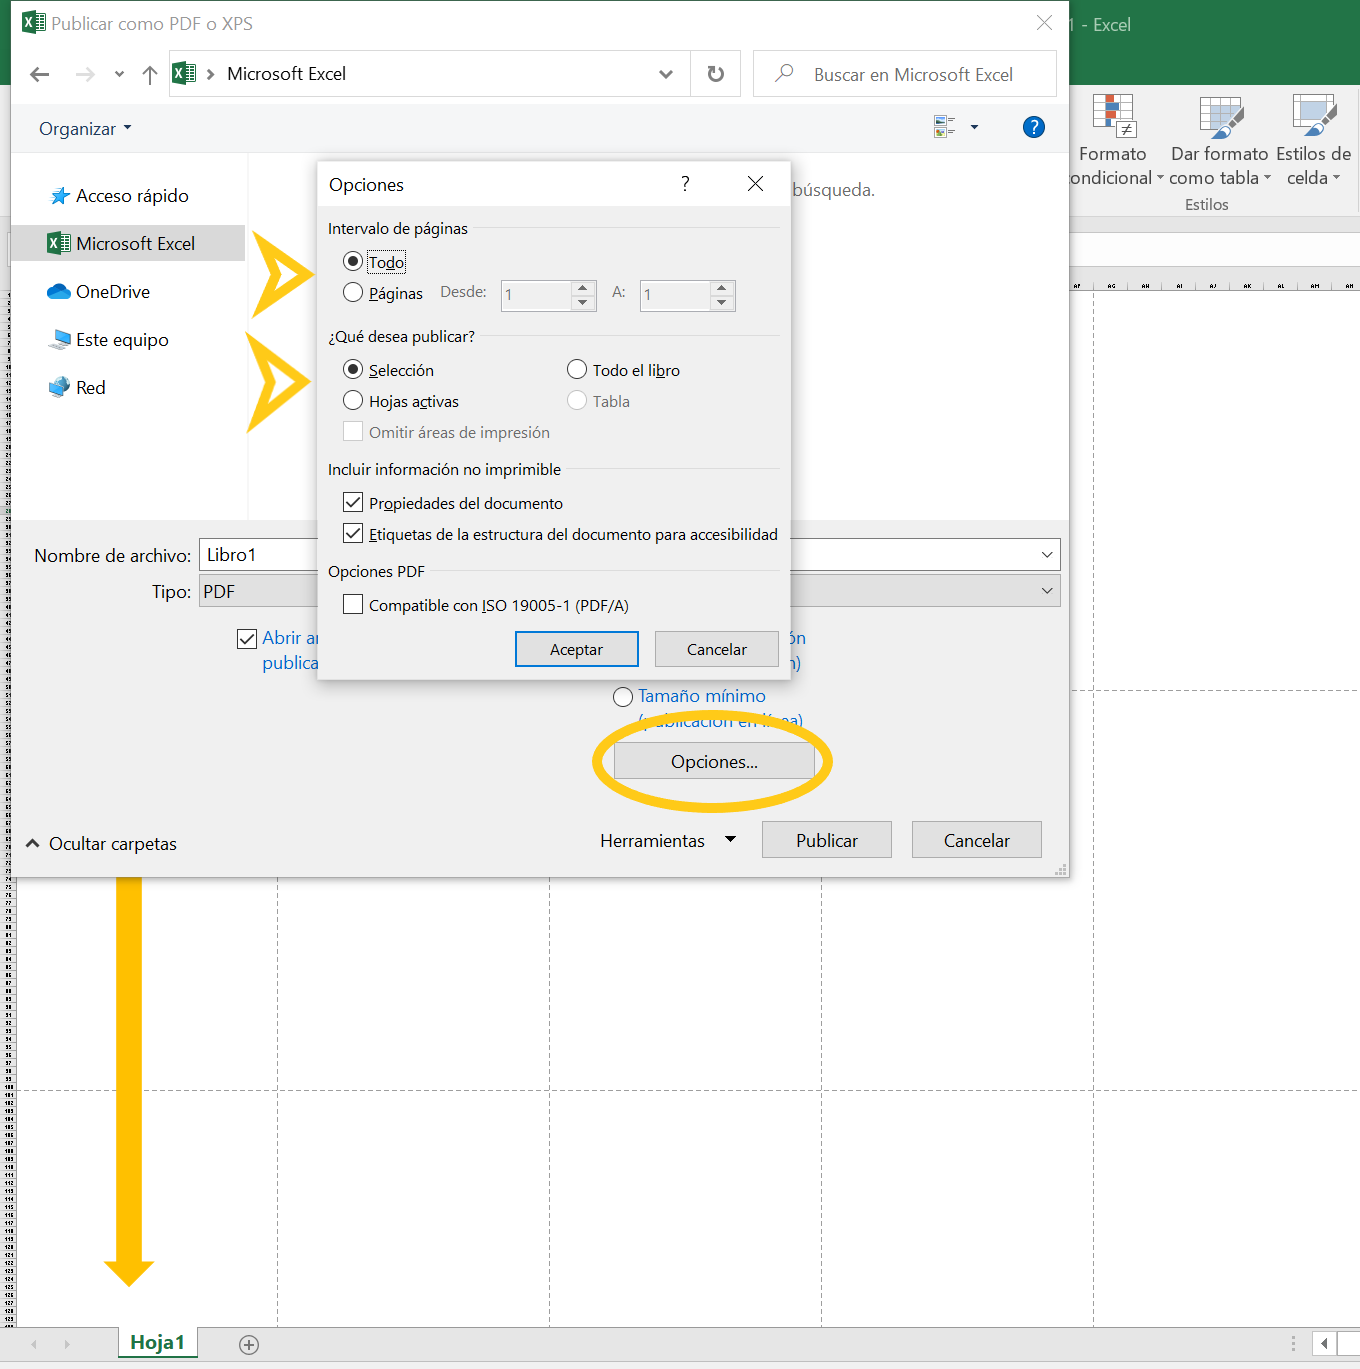Click the Format as Table icon

tap(1220, 115)
